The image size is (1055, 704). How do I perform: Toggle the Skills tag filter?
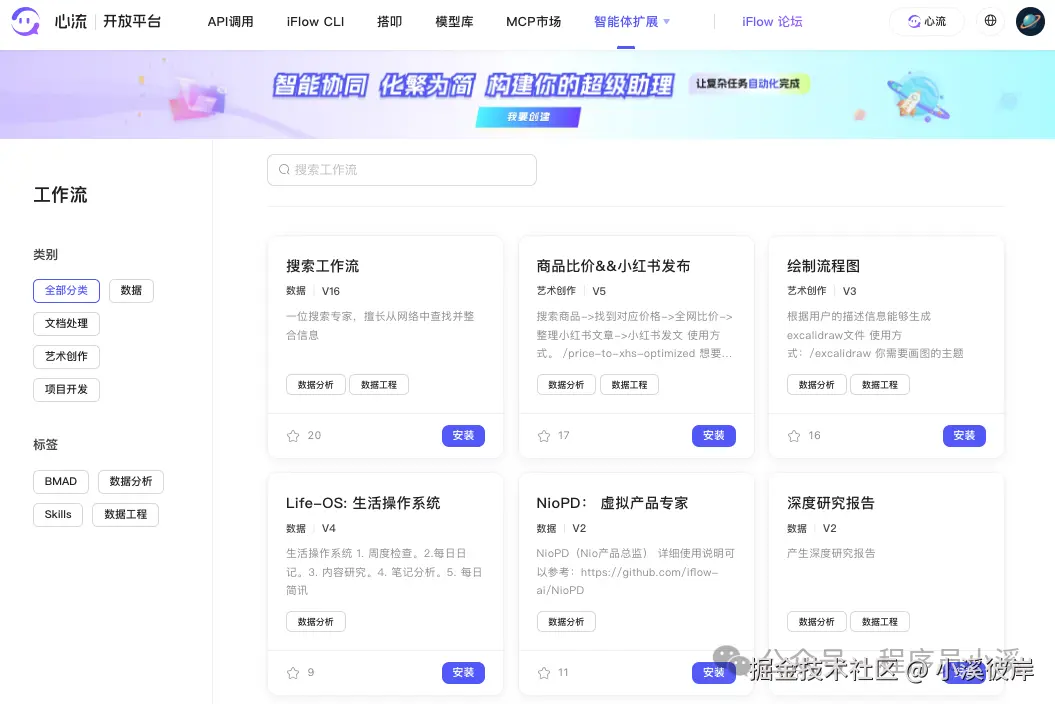point(57,514)
